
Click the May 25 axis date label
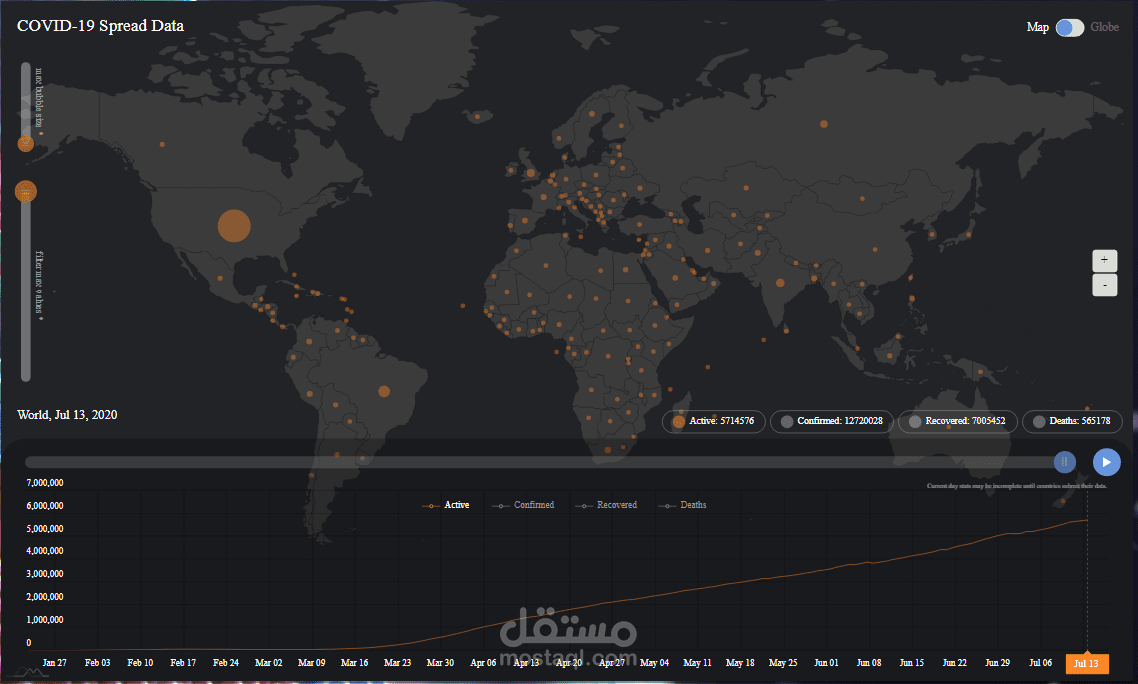pyautogui.click(x=783, y=663)
